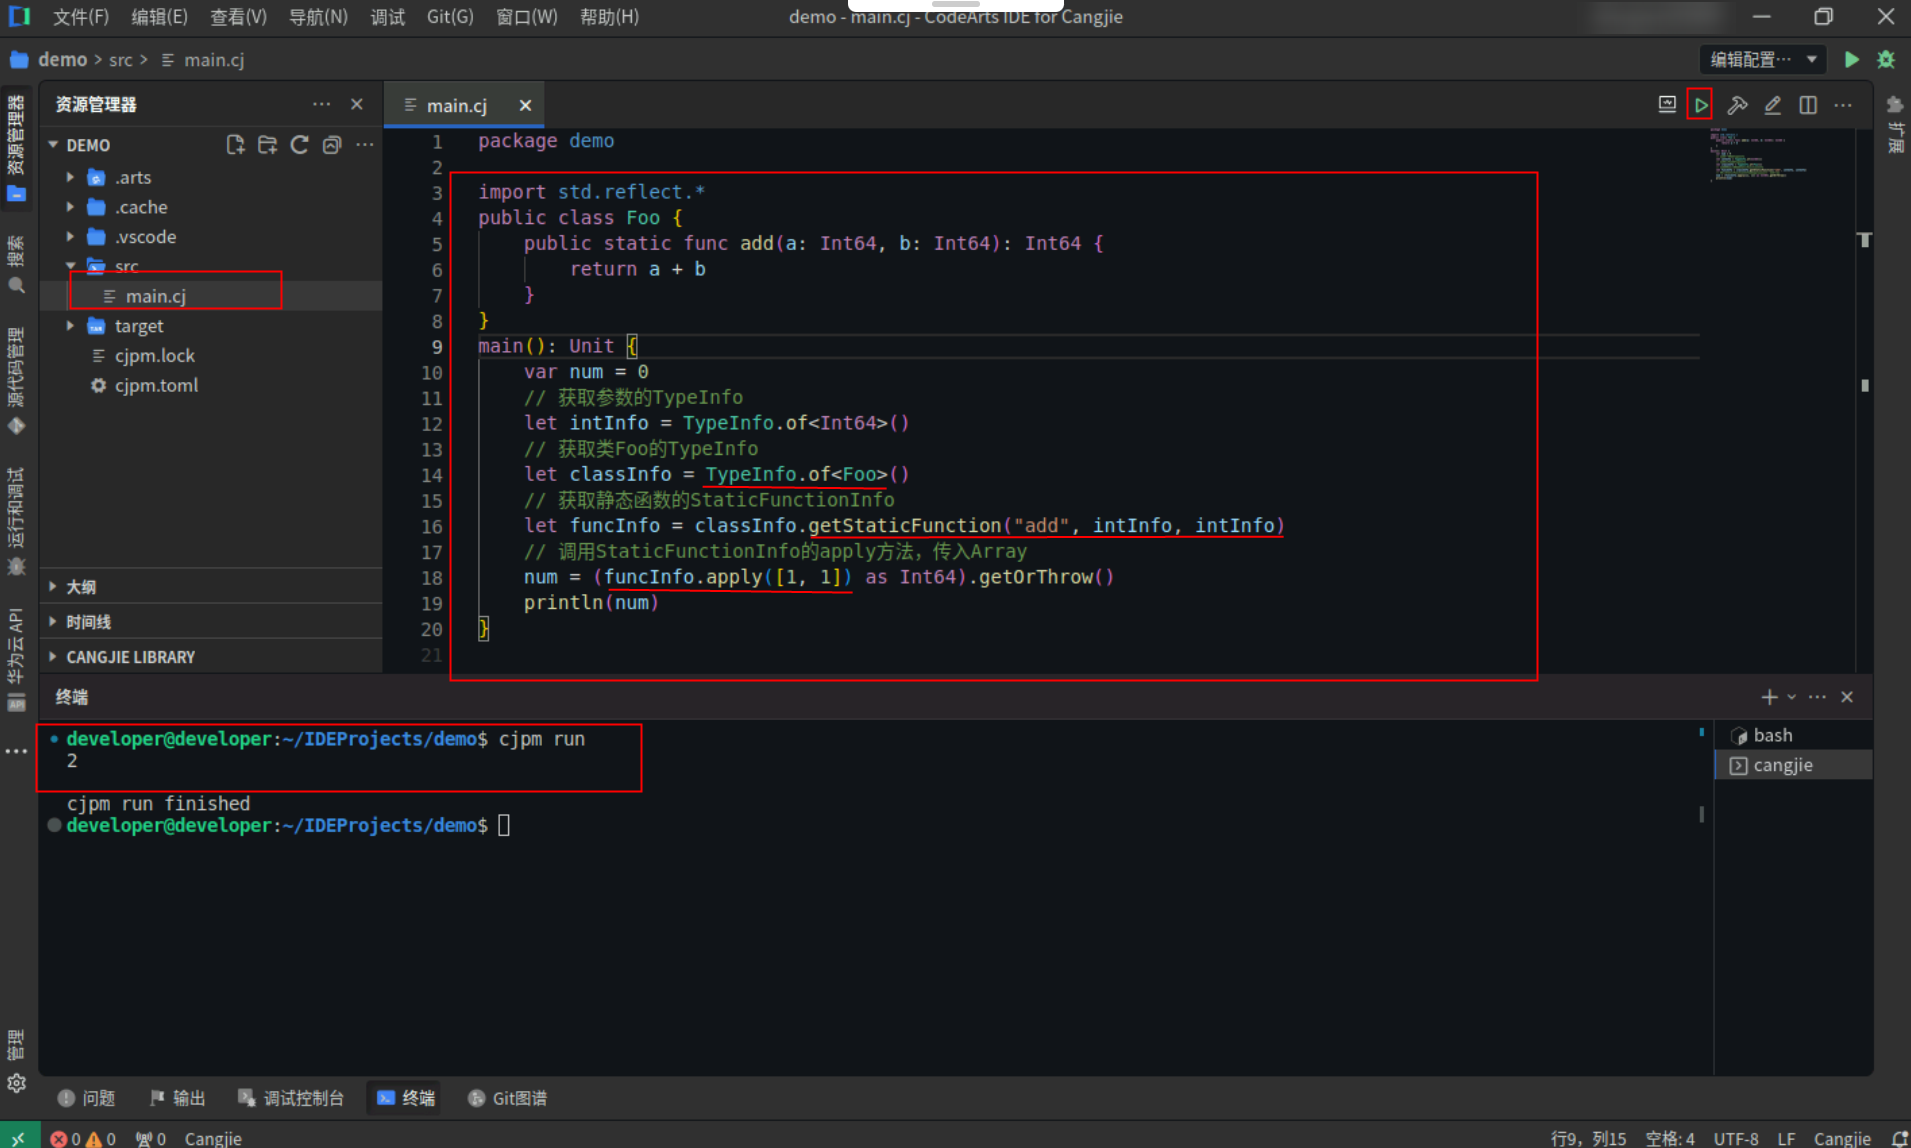Open the Source Control view in the activity bar
1911x1148 pixels.
tap(16, 380)
